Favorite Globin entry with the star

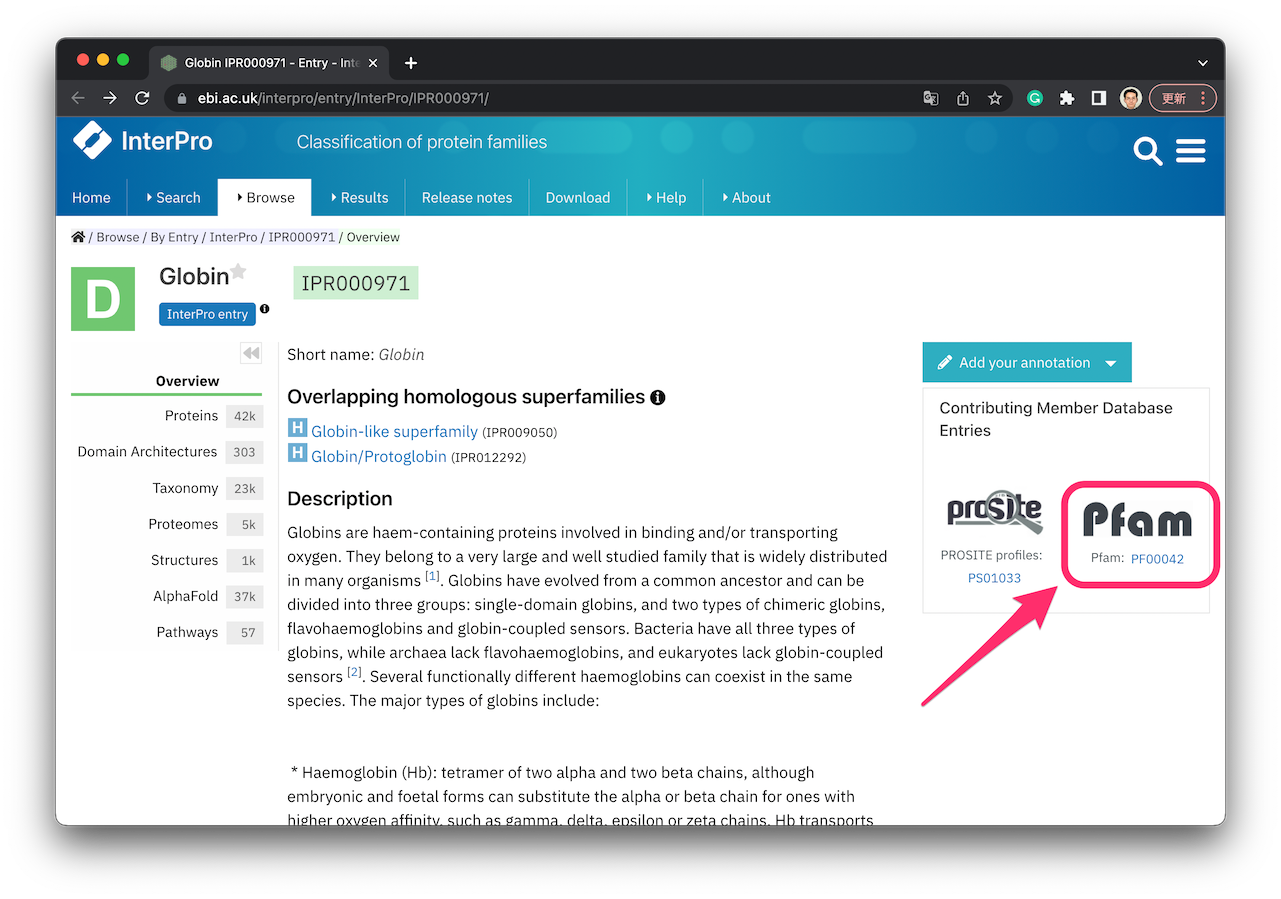(238, 271)
